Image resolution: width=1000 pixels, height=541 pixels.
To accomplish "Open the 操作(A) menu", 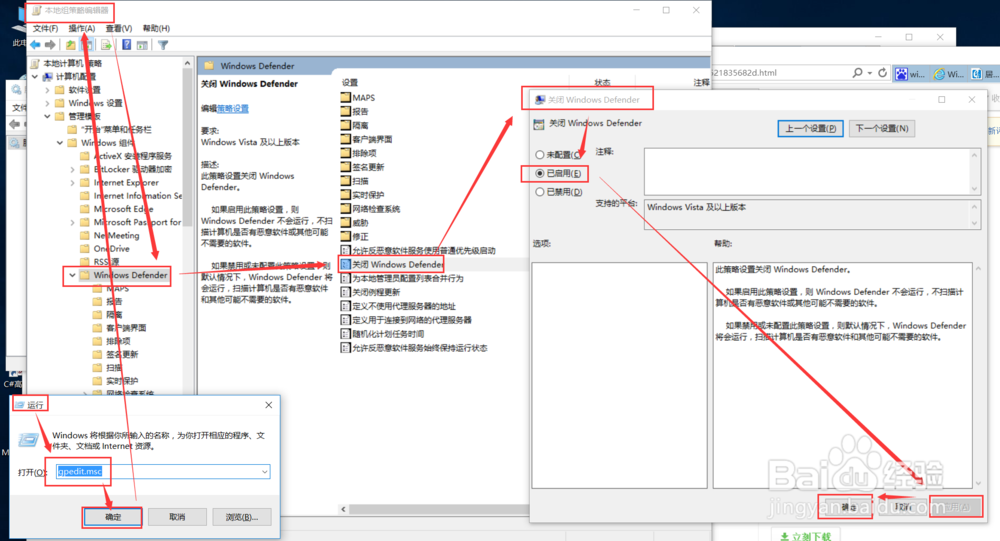I will point(82,28).
